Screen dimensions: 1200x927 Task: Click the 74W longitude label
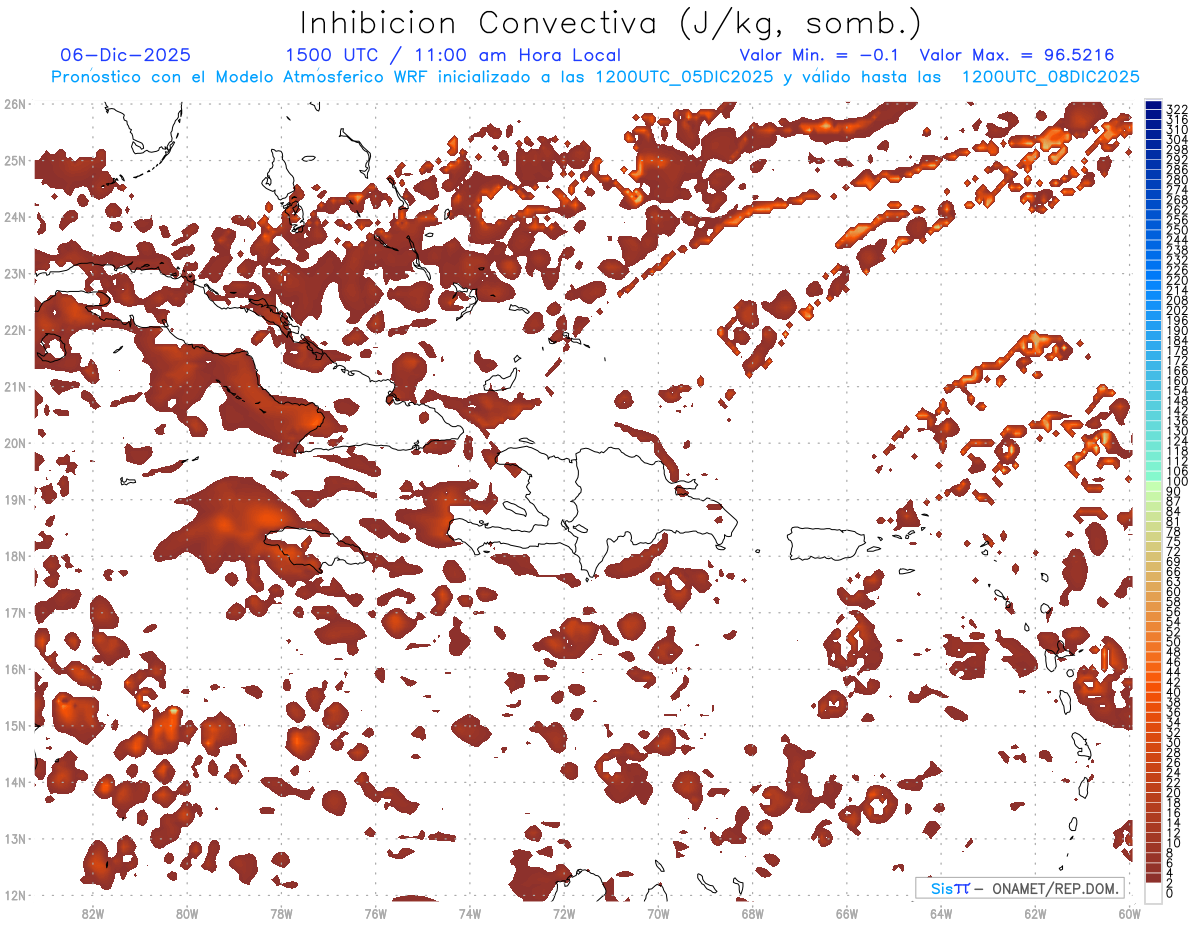point(470,913)
